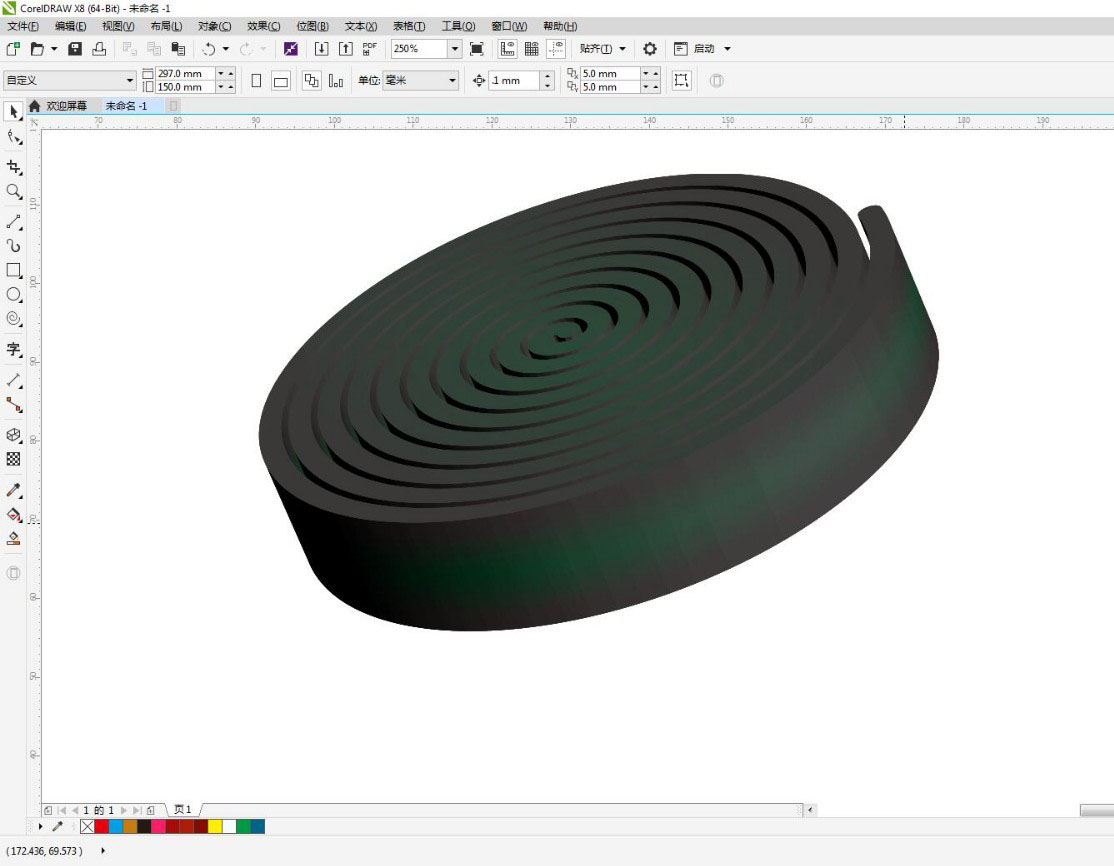Click the 贴齐 snap-to button

pyautogui.click(x=596, y=48)
